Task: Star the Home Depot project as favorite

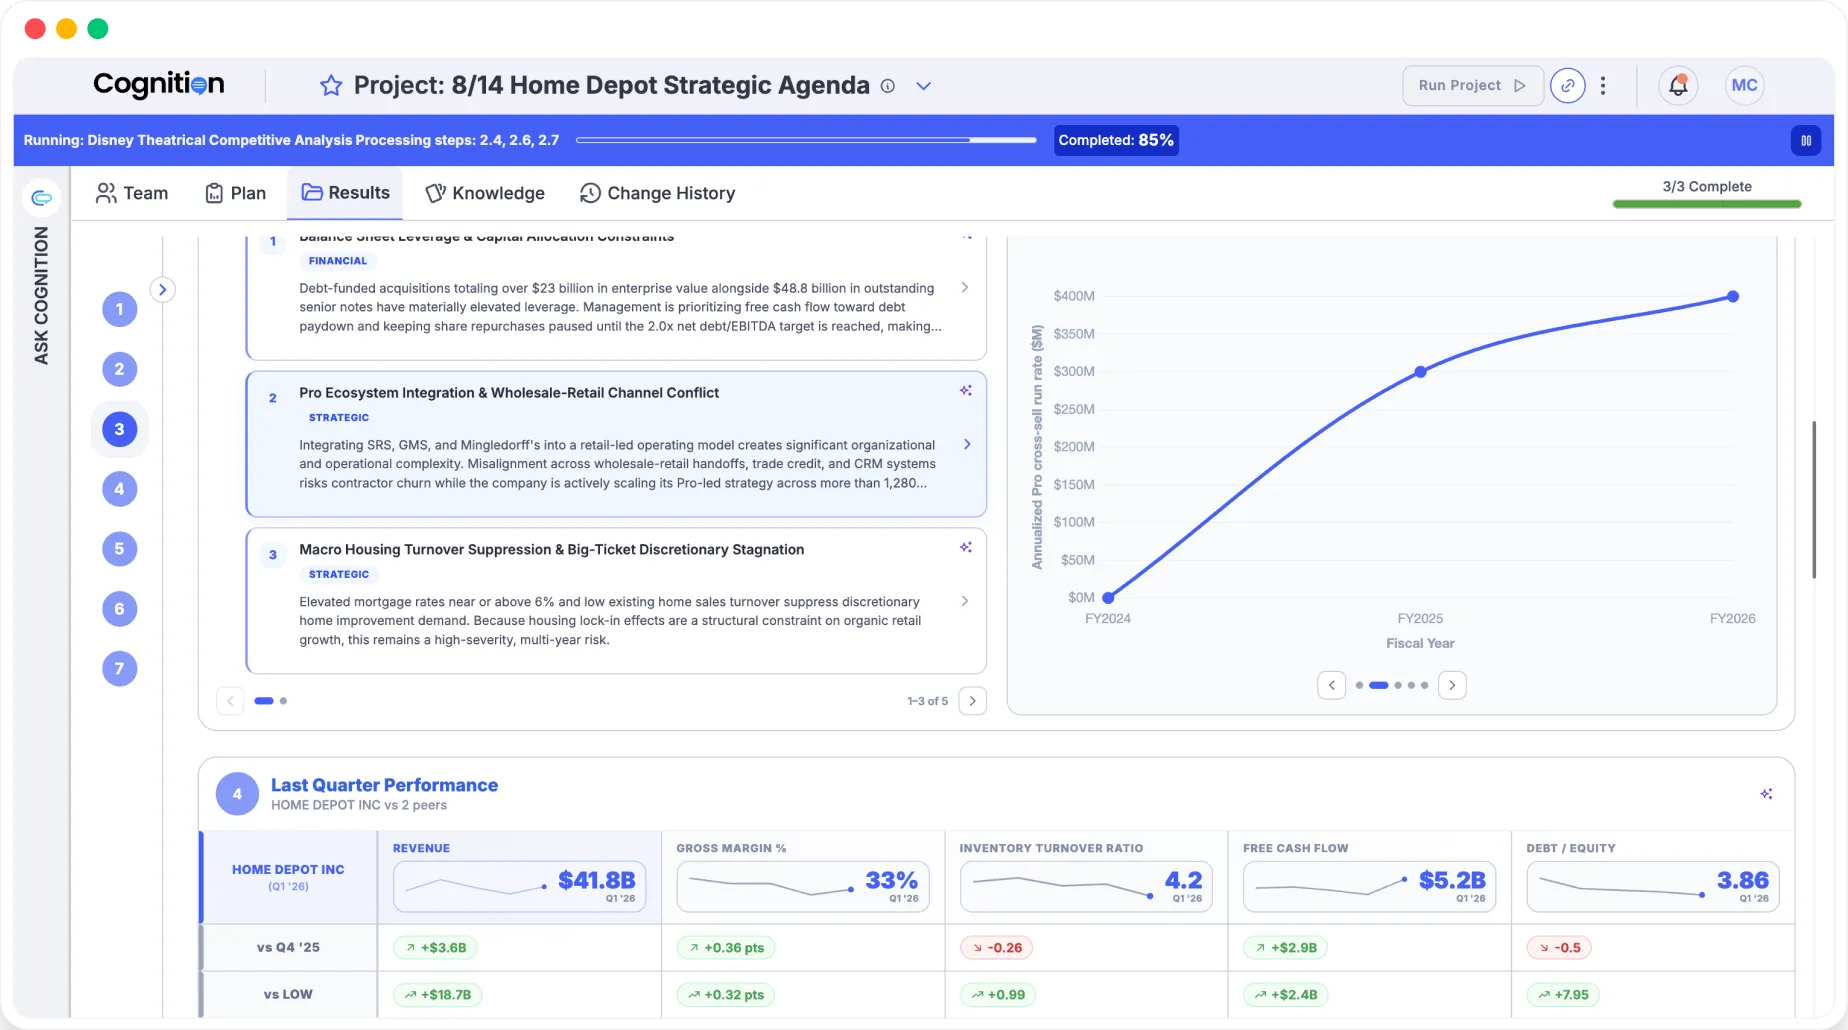Action: point(331,86)
